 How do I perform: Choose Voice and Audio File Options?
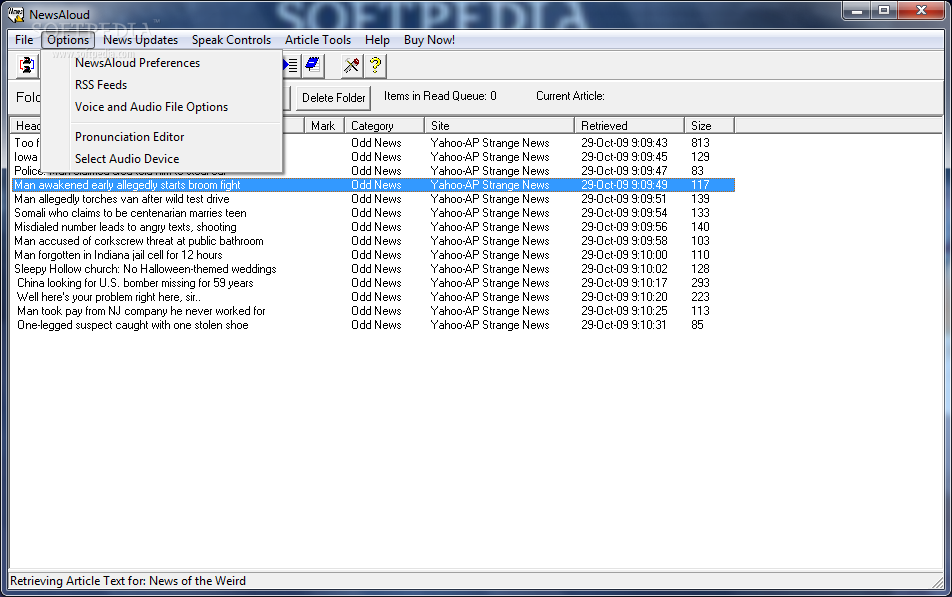[x=162, y=107]
